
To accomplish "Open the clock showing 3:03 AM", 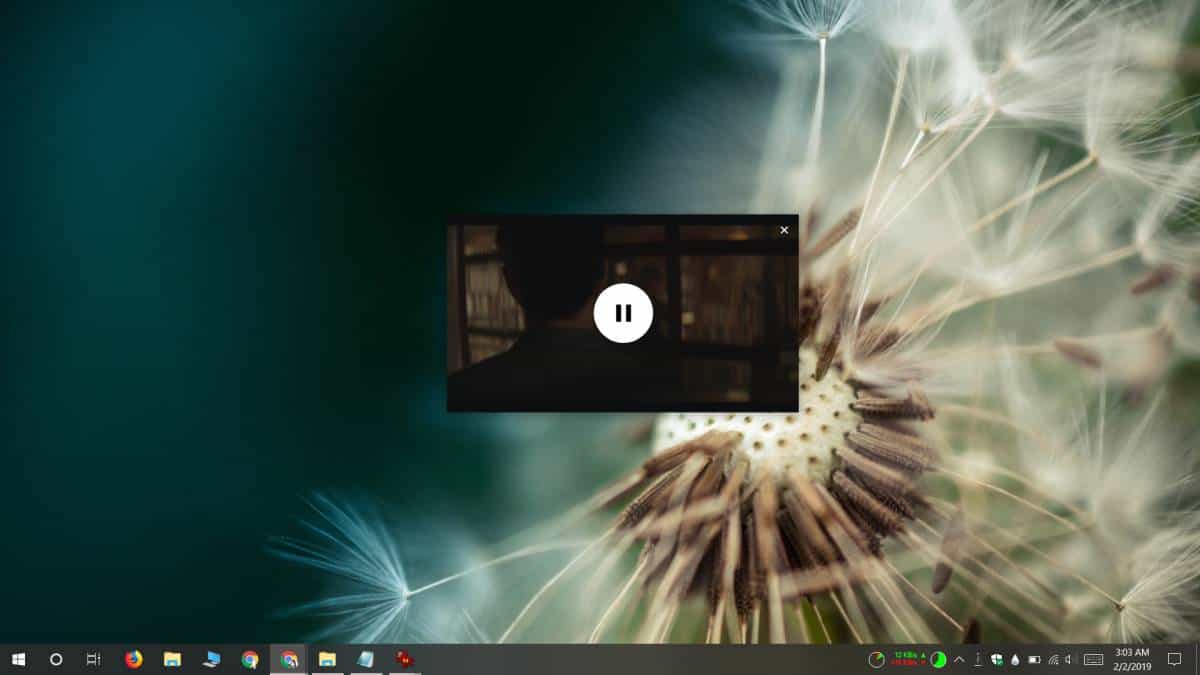I will point(1133,659).
